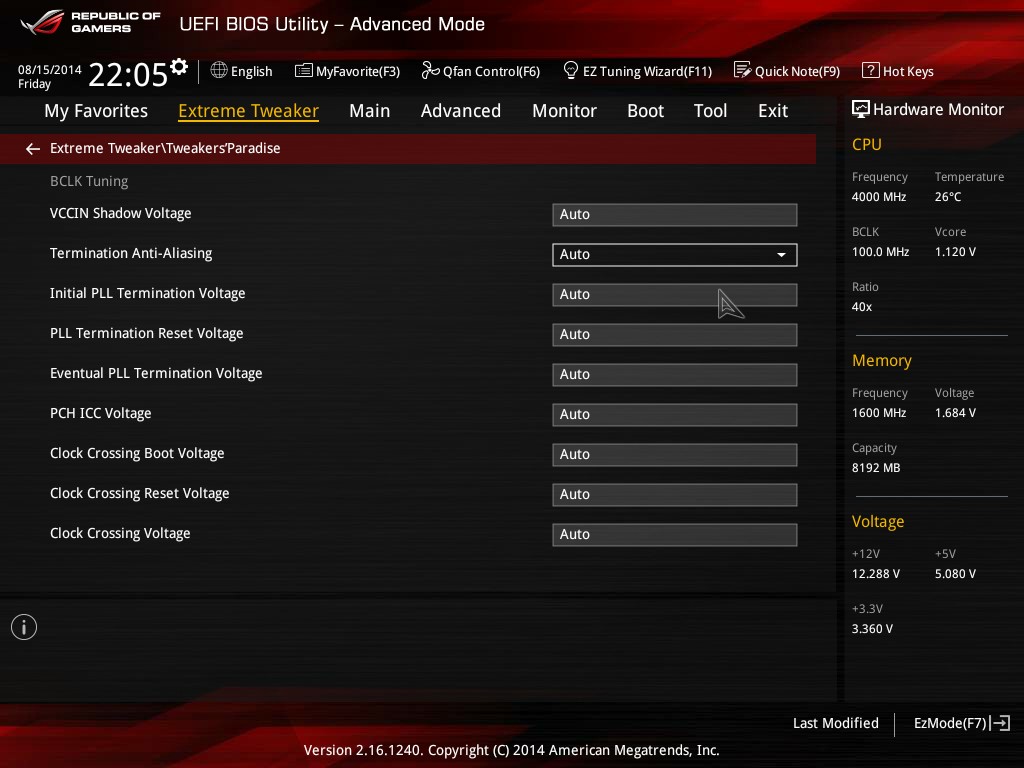Viewport: 1024px width, 768px height.
Task: Click PLL Termination Reset Voltage field
Action: coord(675,334)
